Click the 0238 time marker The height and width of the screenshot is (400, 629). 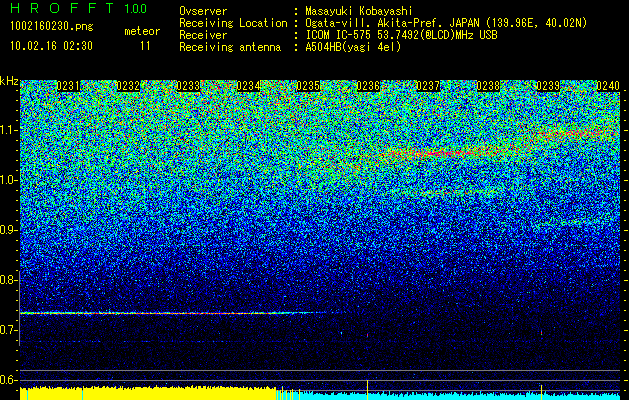tap(488, 86)
